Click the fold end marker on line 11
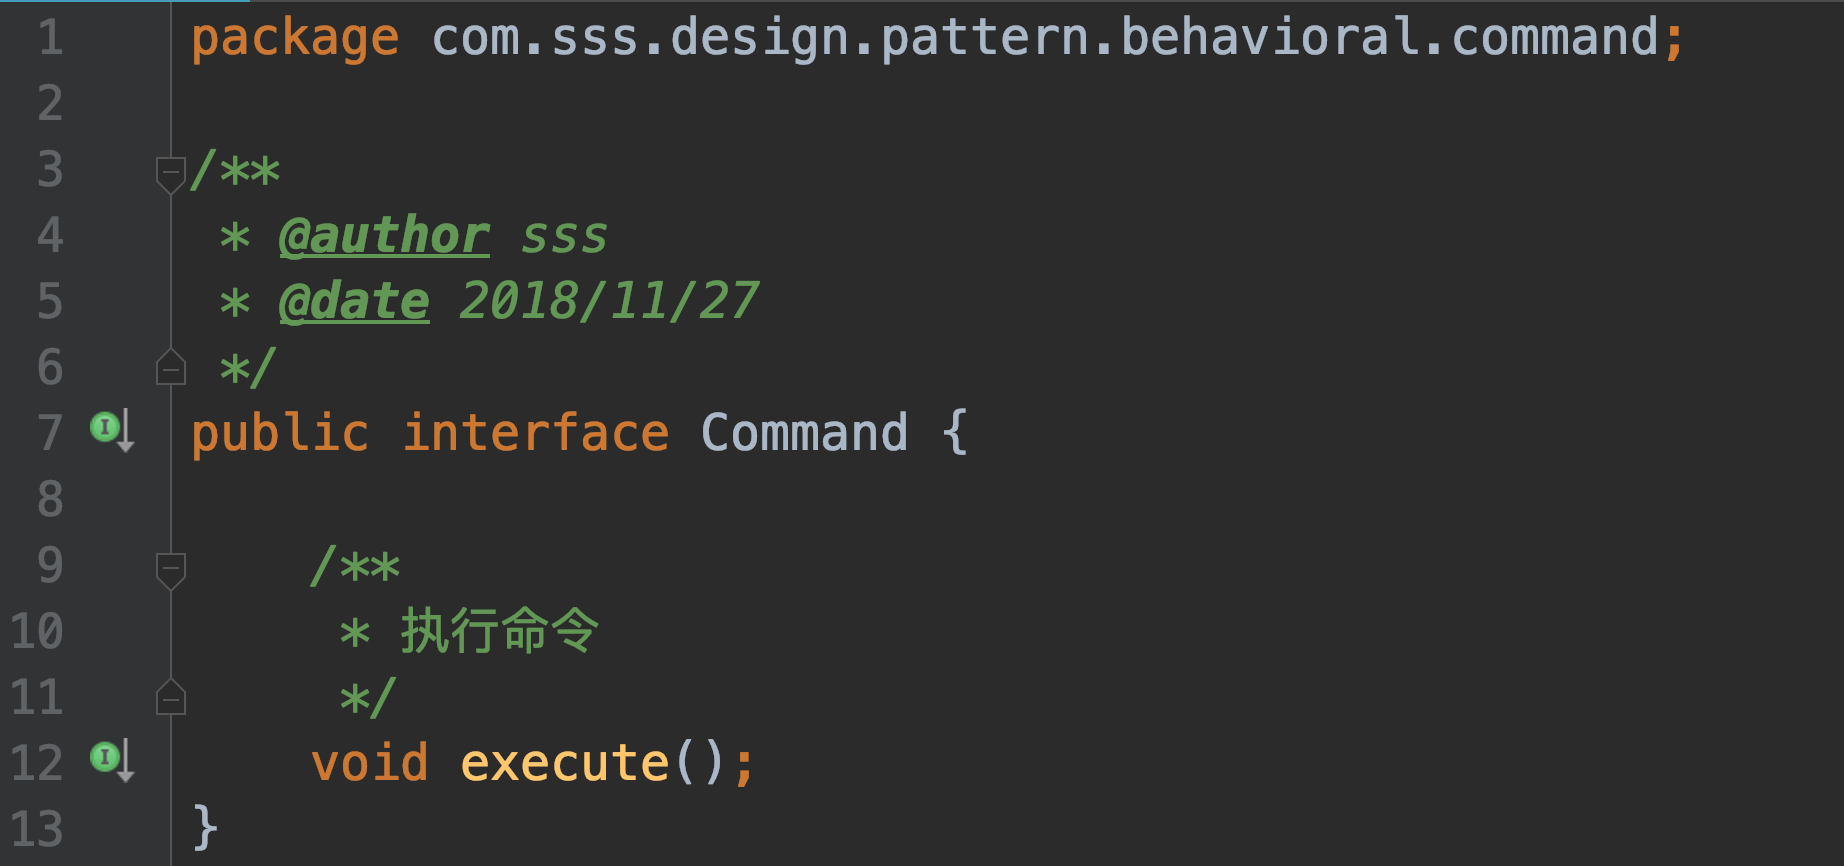 pos(171,697)
